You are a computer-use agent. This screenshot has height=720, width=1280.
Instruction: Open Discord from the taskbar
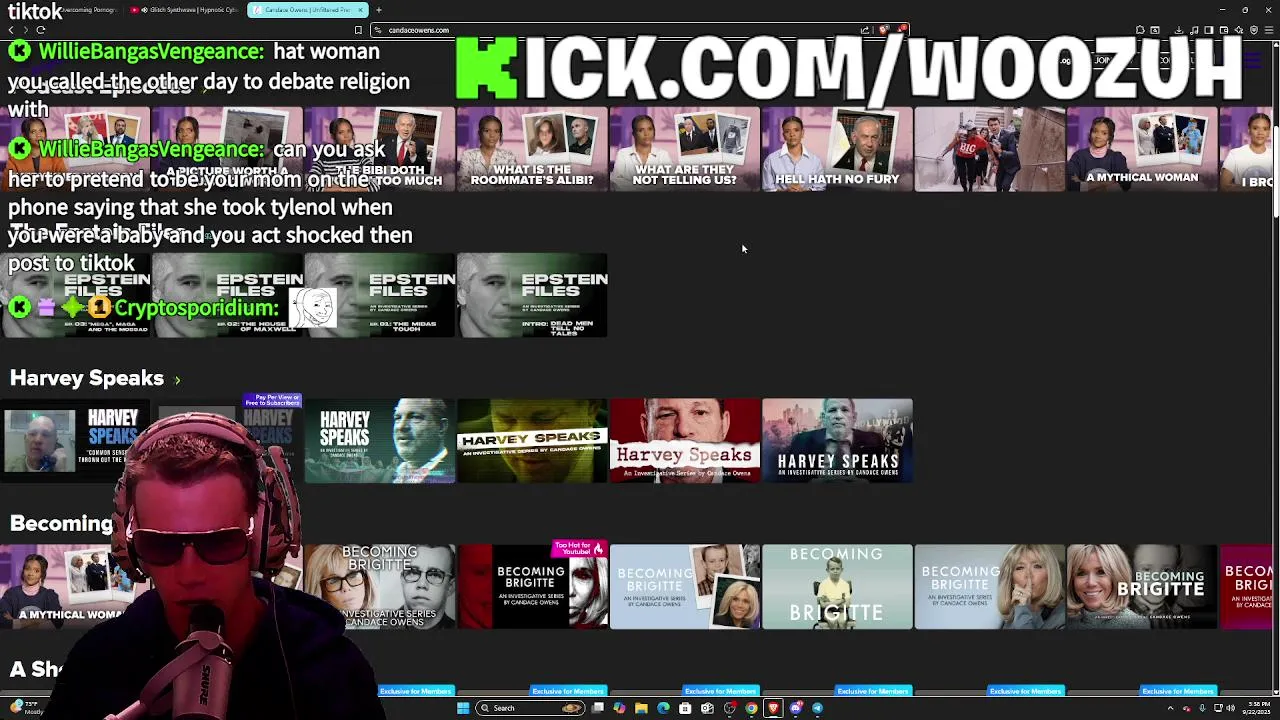[x=796, y=708]
